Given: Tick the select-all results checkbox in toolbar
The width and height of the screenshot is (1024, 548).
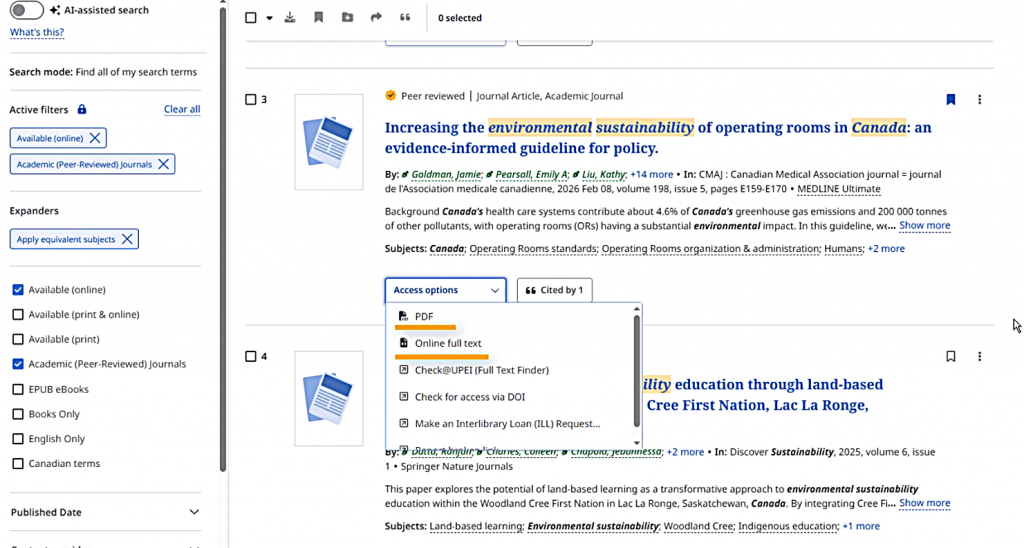Looking at the screenshot, I should 251,18.
